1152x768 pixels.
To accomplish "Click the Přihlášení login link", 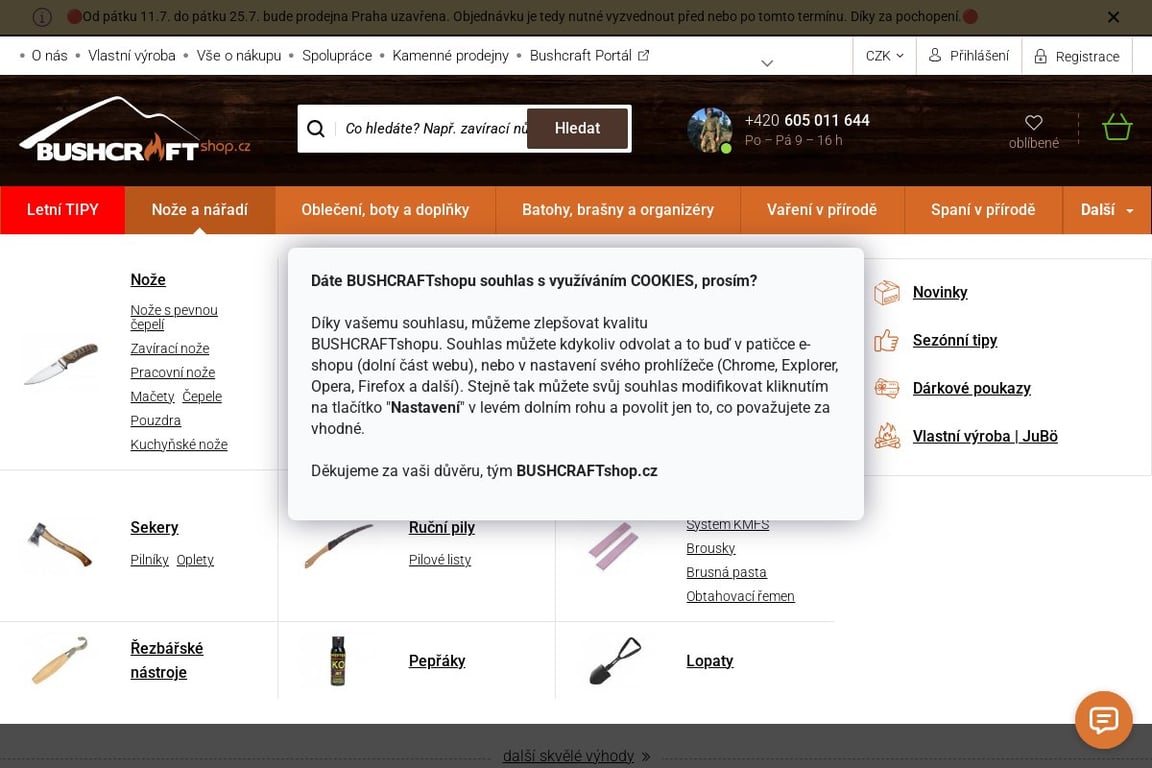I will 979,56.
